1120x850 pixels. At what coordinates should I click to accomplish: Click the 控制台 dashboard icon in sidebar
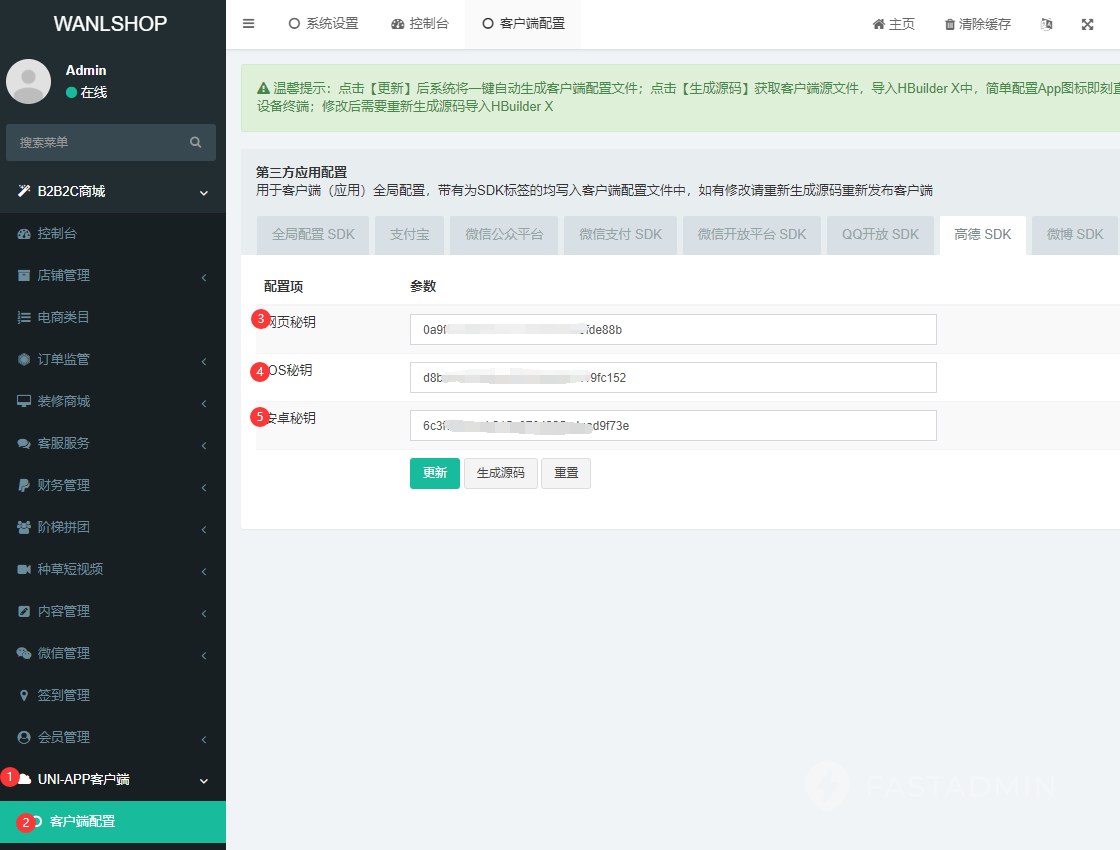point(24,234)
